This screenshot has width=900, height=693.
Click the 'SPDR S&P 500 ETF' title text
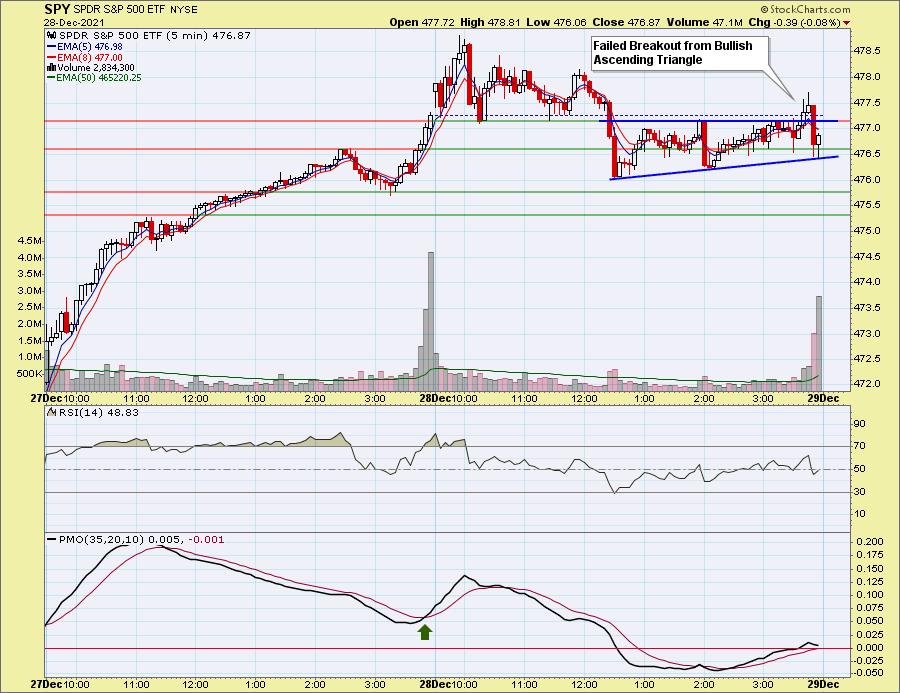coord(119,10)
